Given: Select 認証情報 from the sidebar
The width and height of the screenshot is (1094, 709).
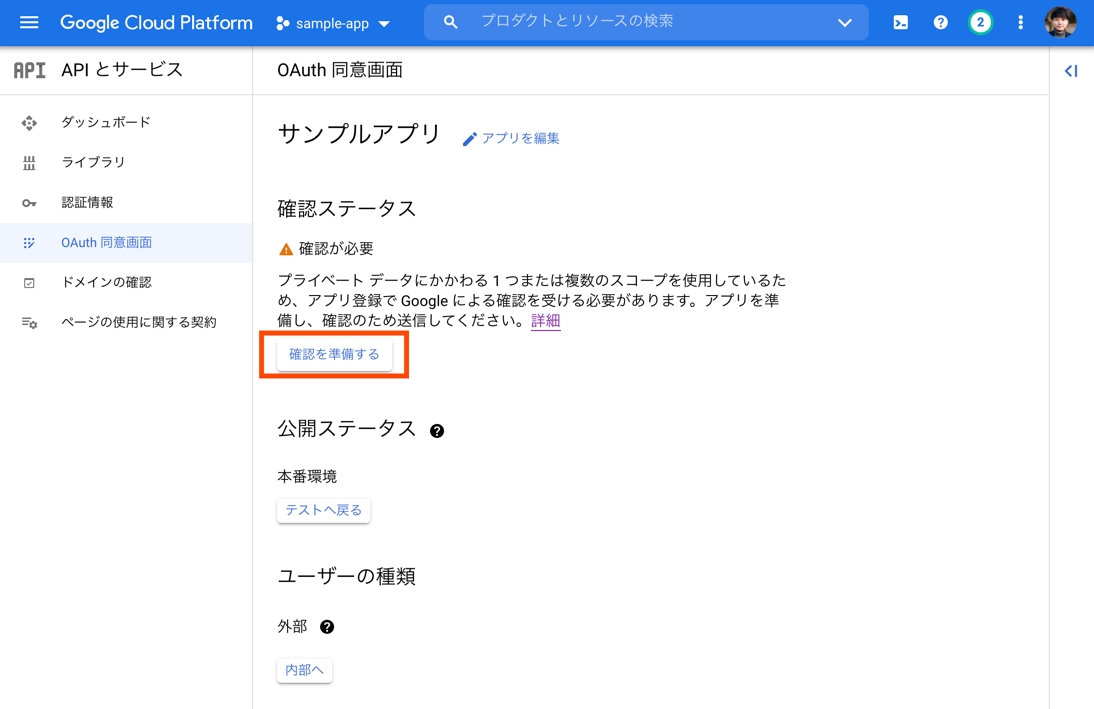Looking at the screenshot, I should pos(87,202).
